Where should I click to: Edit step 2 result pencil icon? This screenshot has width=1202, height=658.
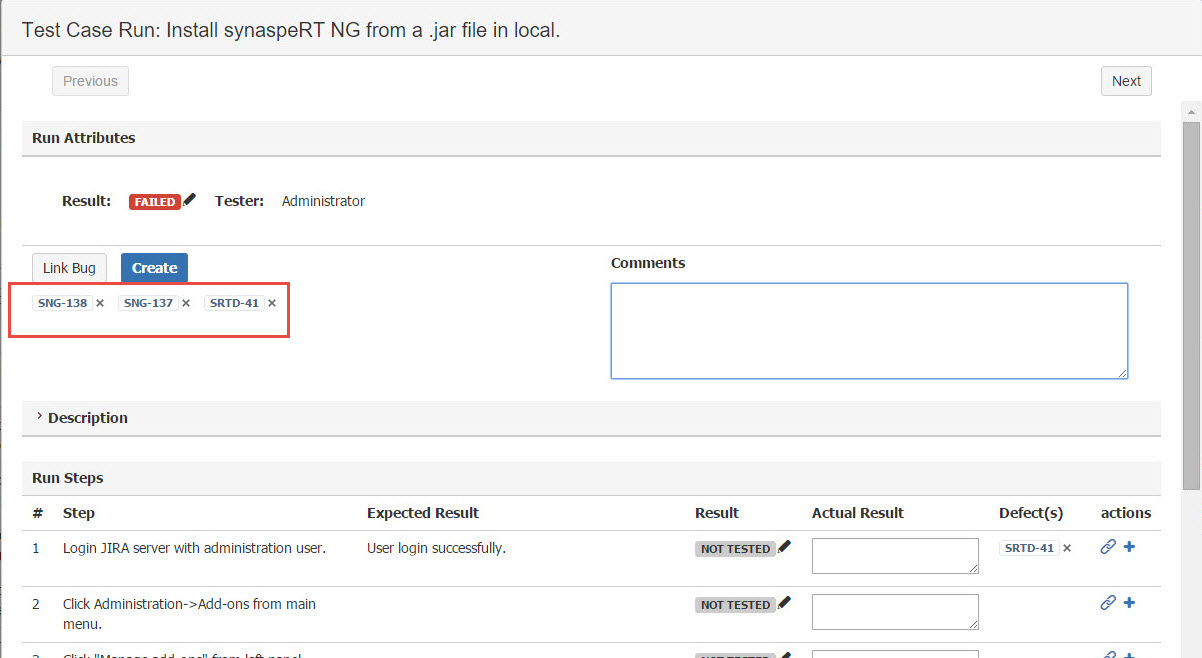click(x=784, y=603)
